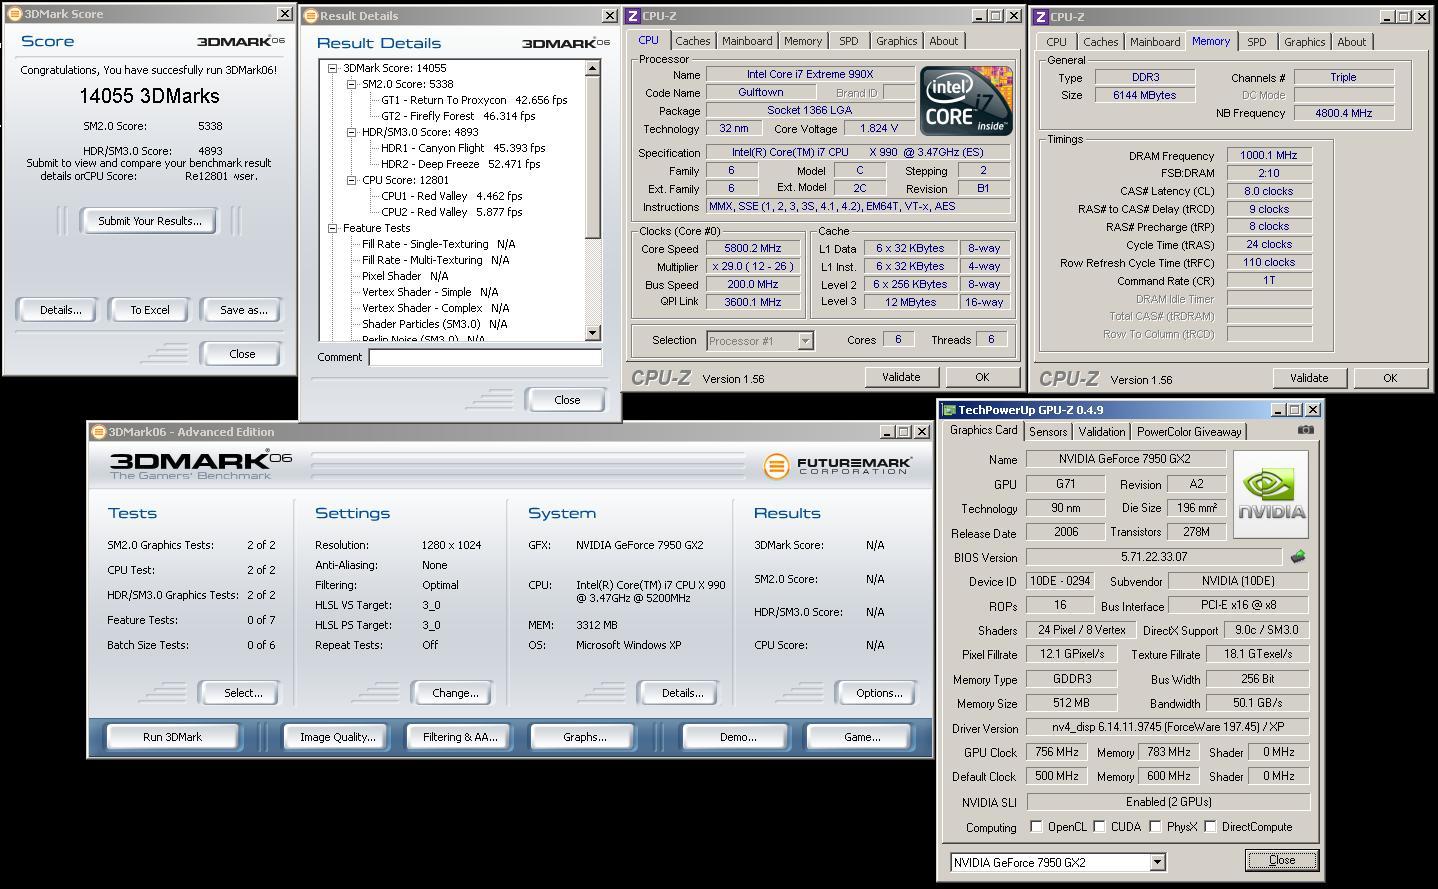Click the To Excel button
The image size is (1438, 889).
point(150,310)
